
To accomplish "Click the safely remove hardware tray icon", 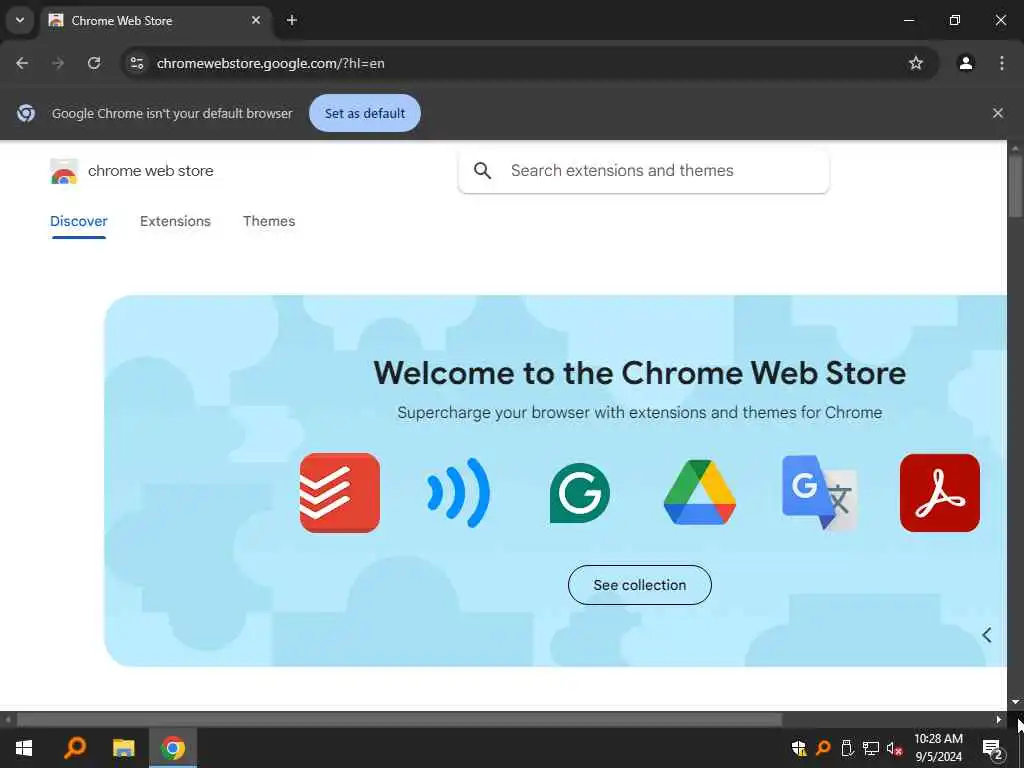I will click(x=847, y=748).
